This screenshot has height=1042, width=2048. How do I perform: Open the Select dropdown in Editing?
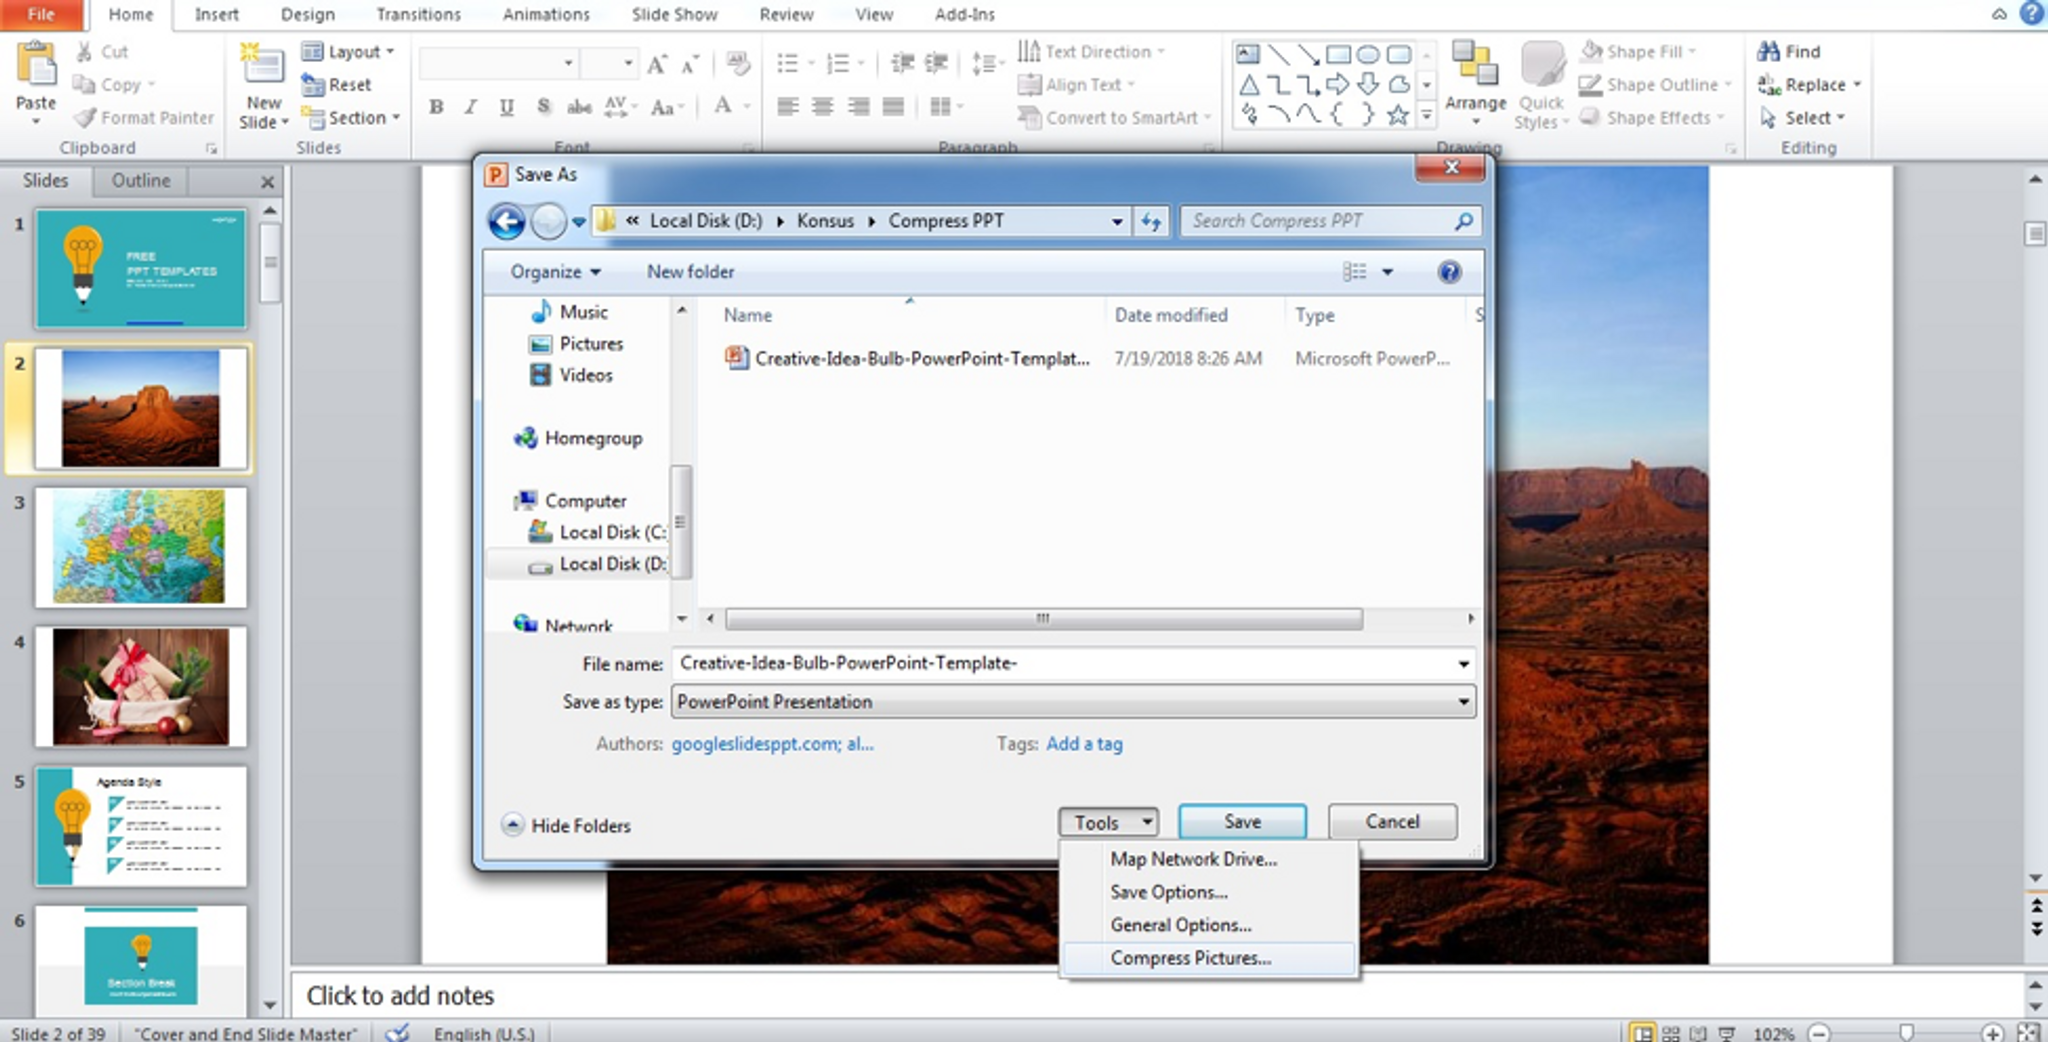(1802, 118)
